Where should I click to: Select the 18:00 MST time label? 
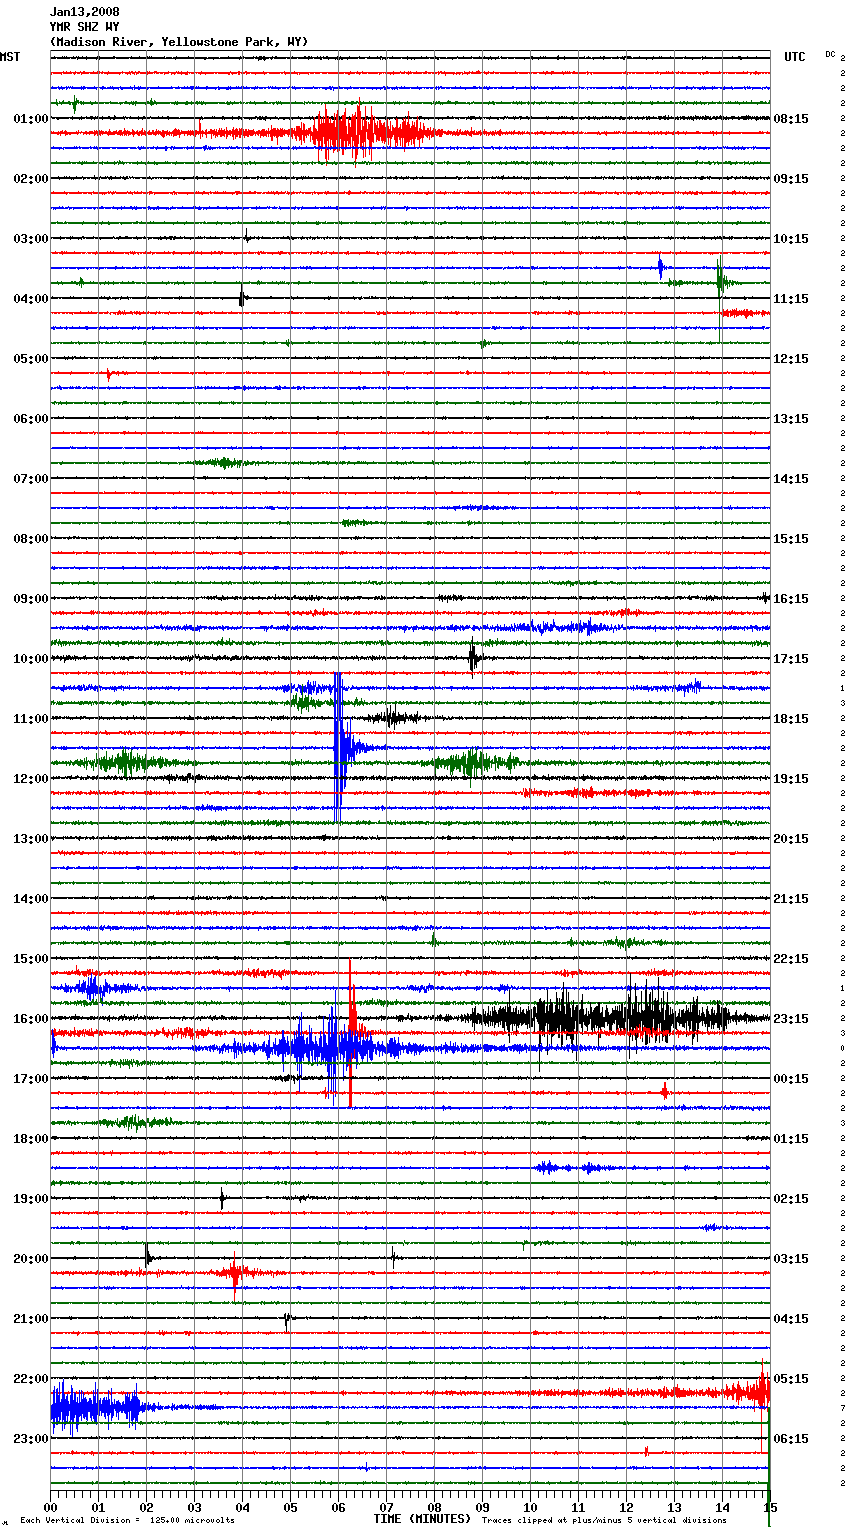coord(30,1139)
